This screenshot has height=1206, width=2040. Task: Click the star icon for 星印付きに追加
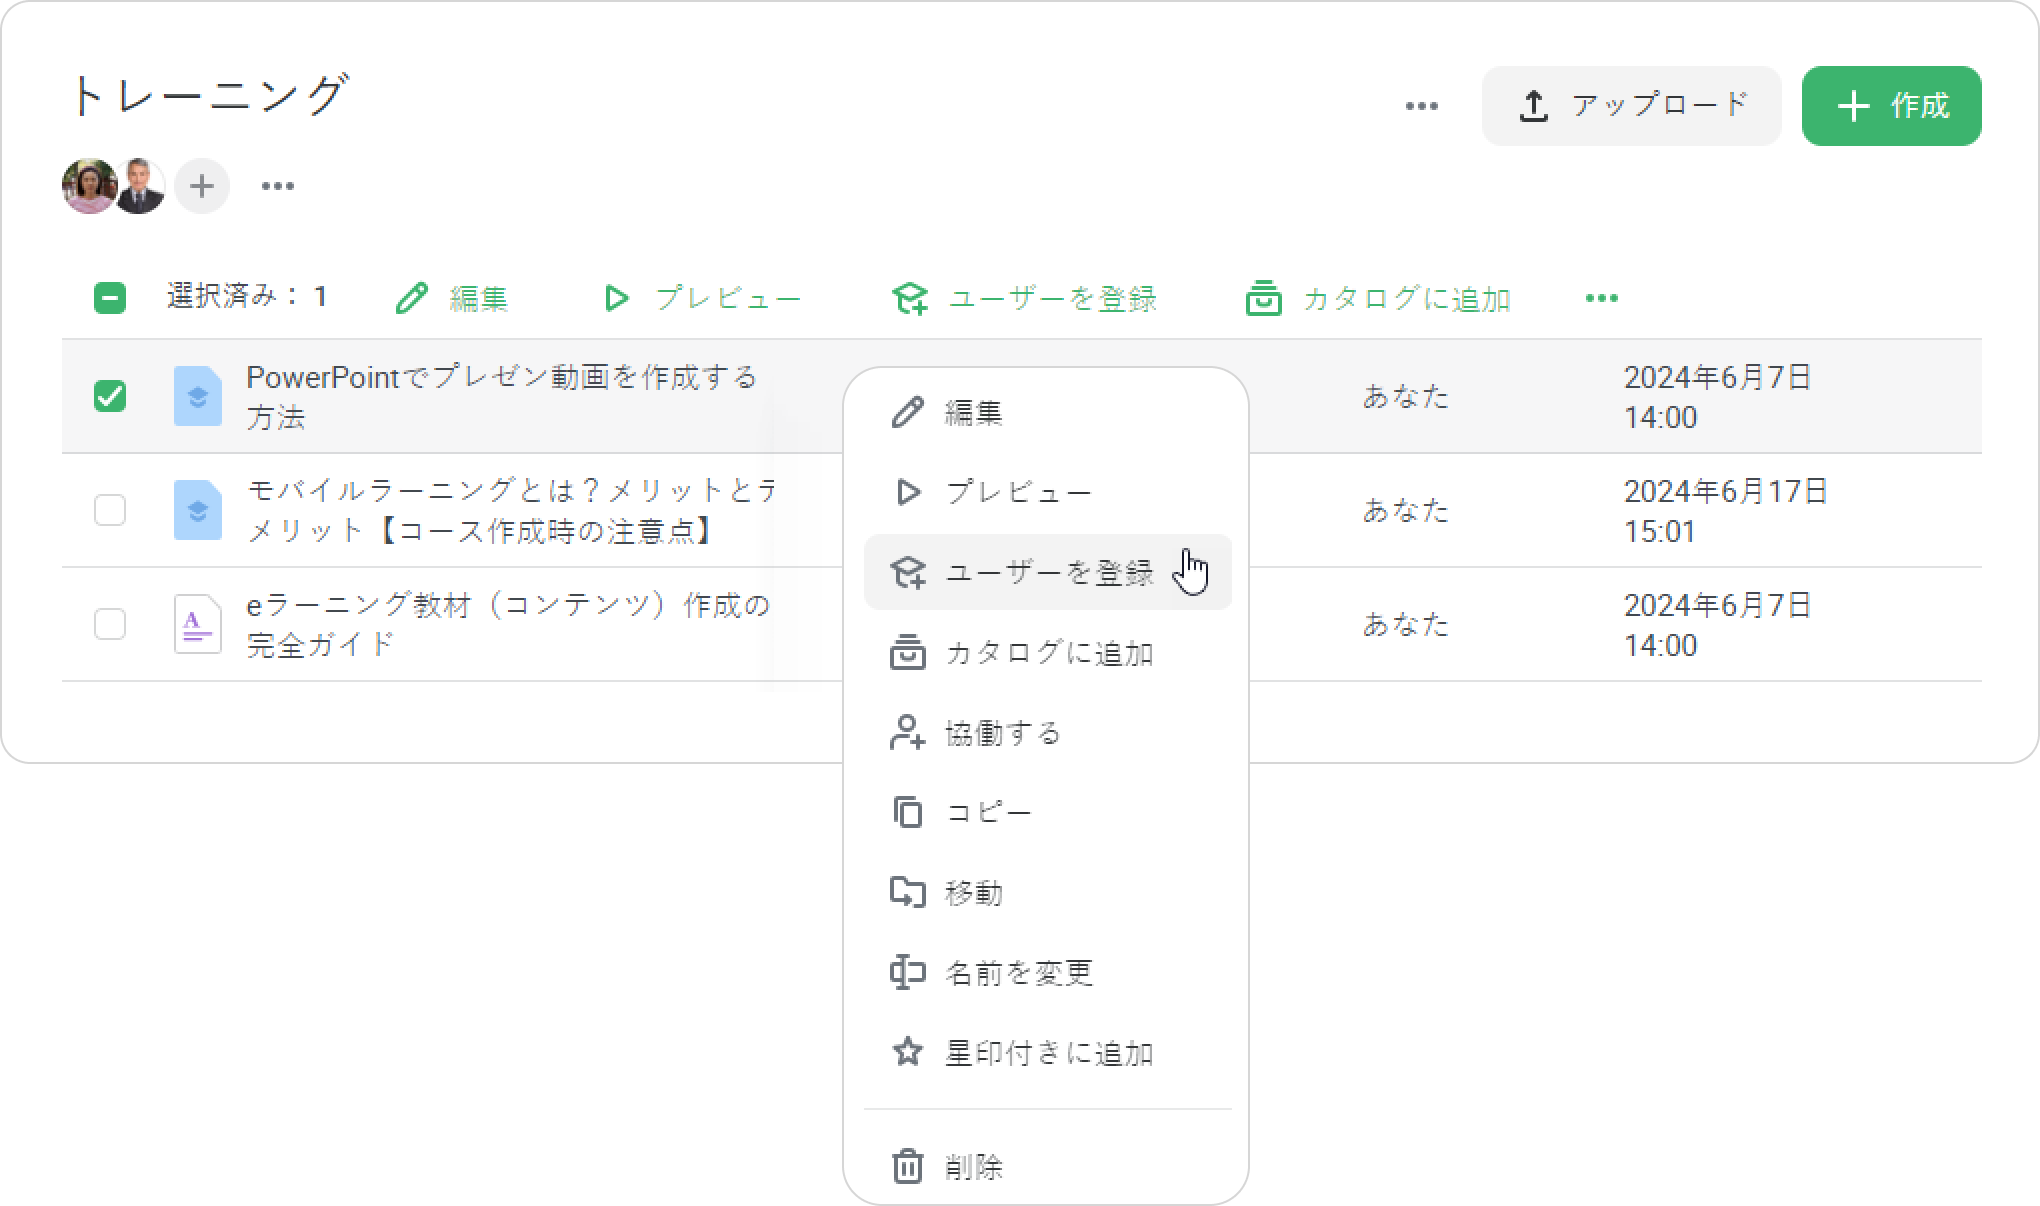[907, 1052]
